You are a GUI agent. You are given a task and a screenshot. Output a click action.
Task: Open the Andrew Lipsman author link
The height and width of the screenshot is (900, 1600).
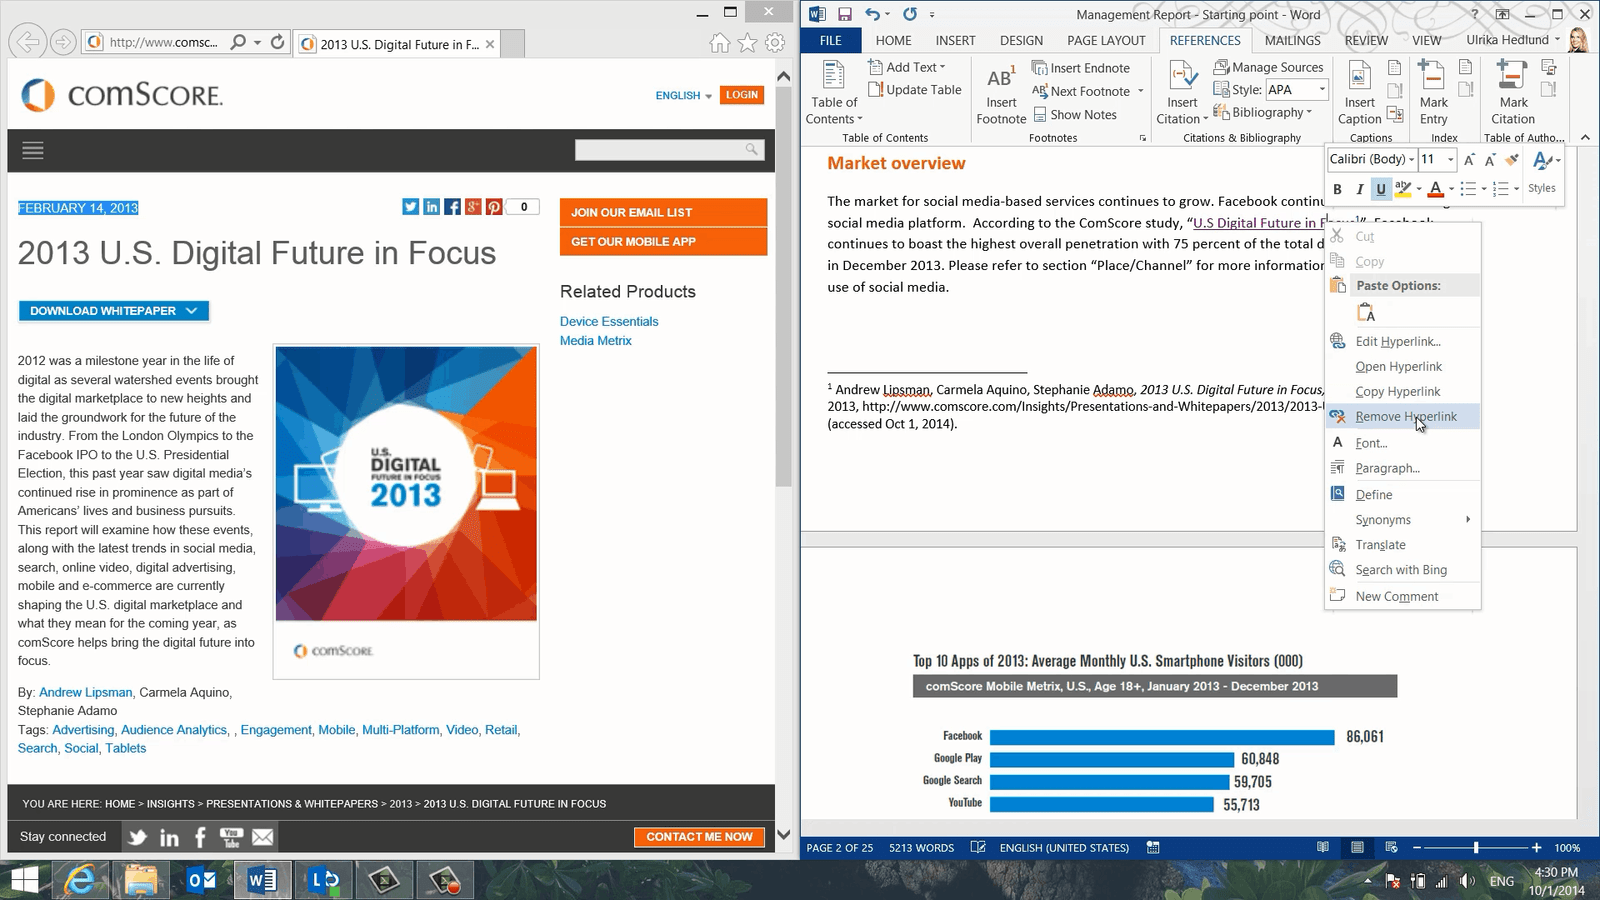[85, 692]
